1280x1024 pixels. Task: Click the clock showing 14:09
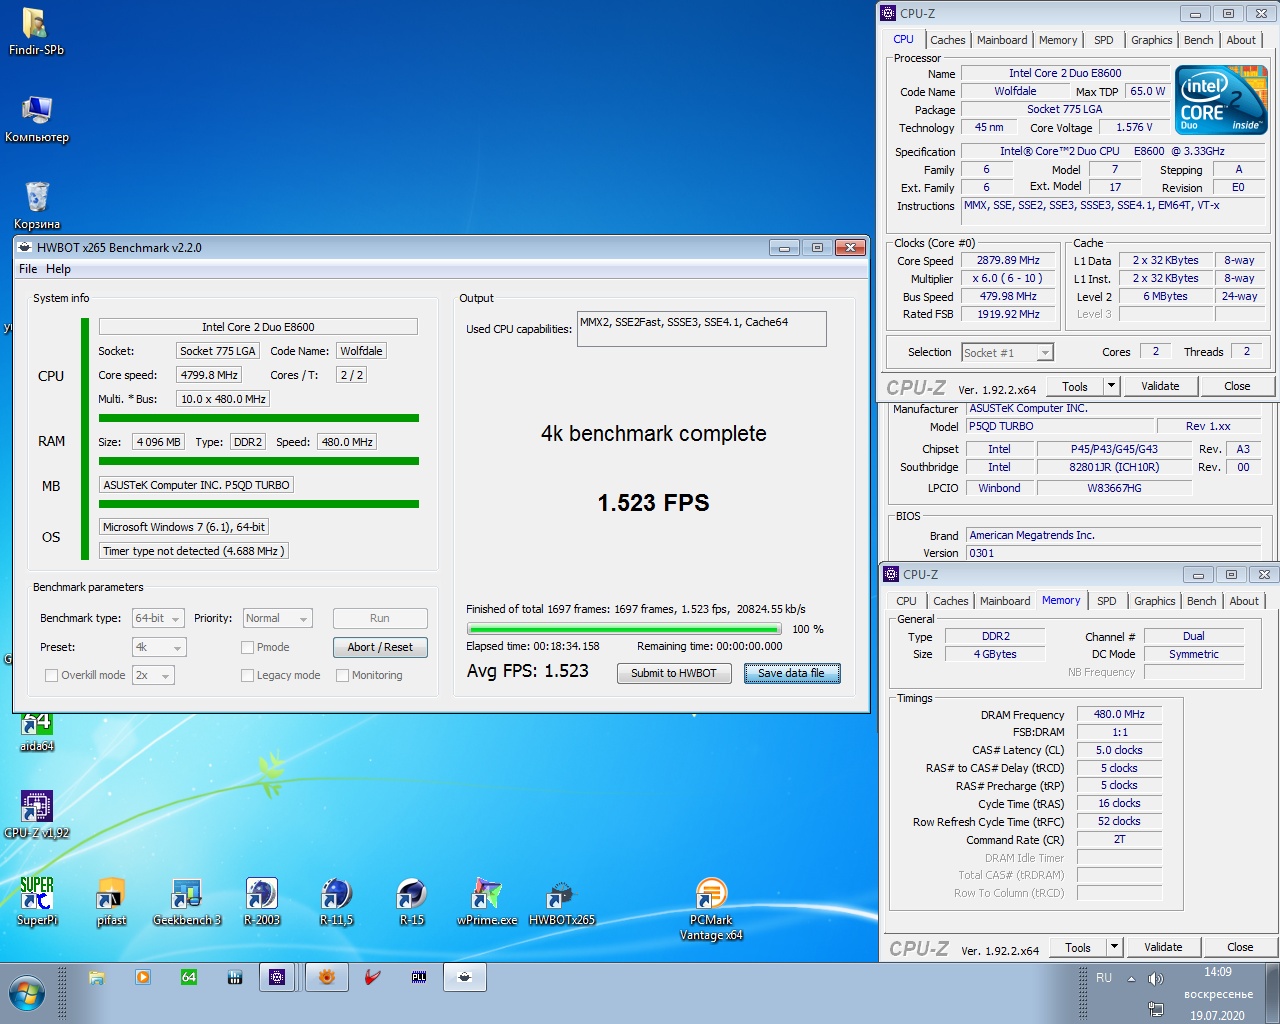coord(1217,972)
